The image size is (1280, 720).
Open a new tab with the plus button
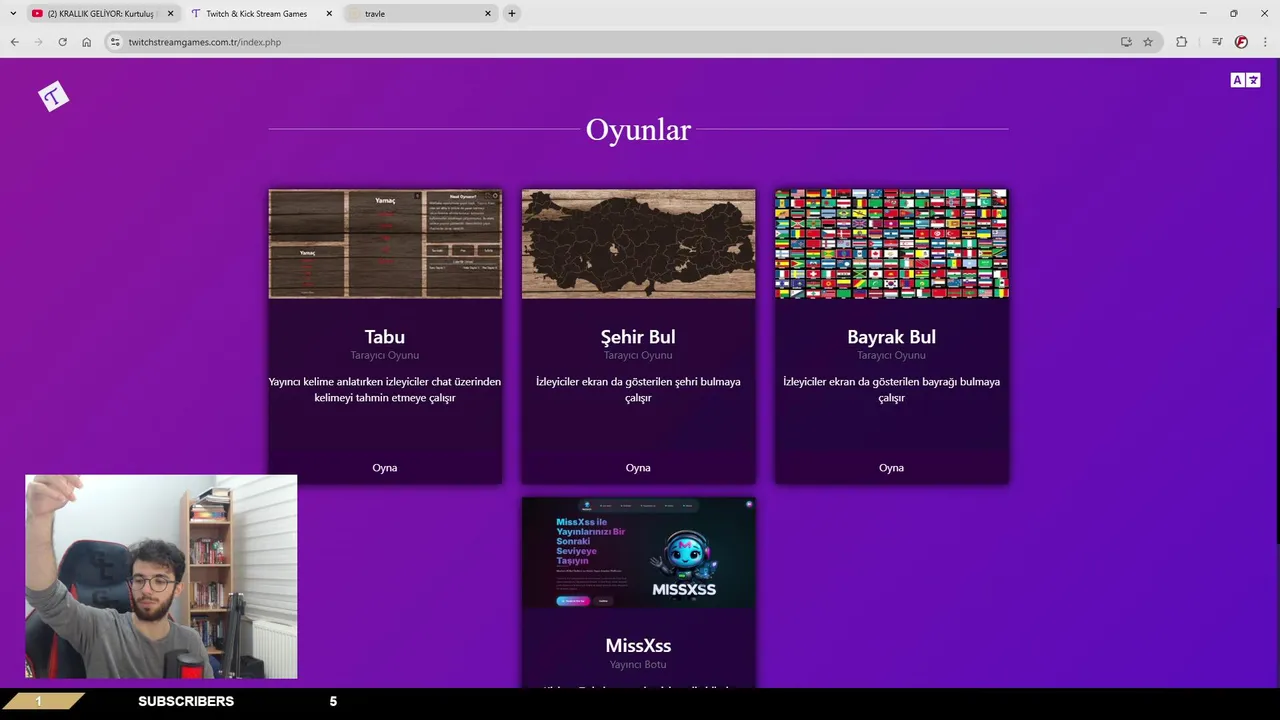pyautogui.click(x=511, y=13)
